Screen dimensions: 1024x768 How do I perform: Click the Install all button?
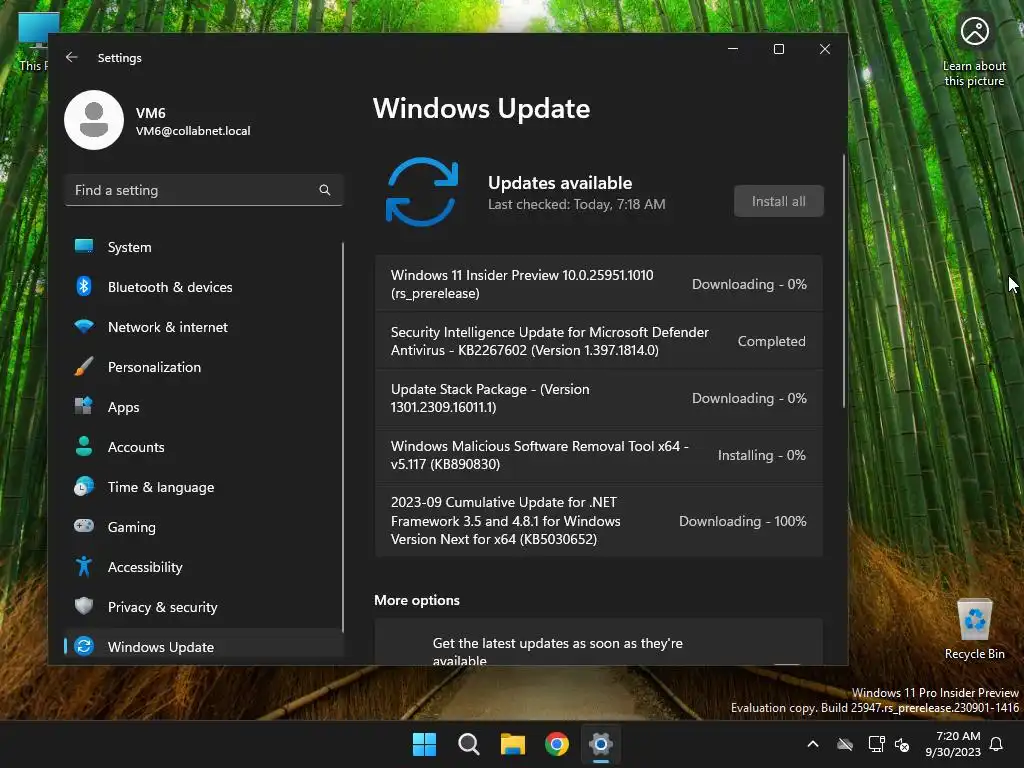pos(778,201)
